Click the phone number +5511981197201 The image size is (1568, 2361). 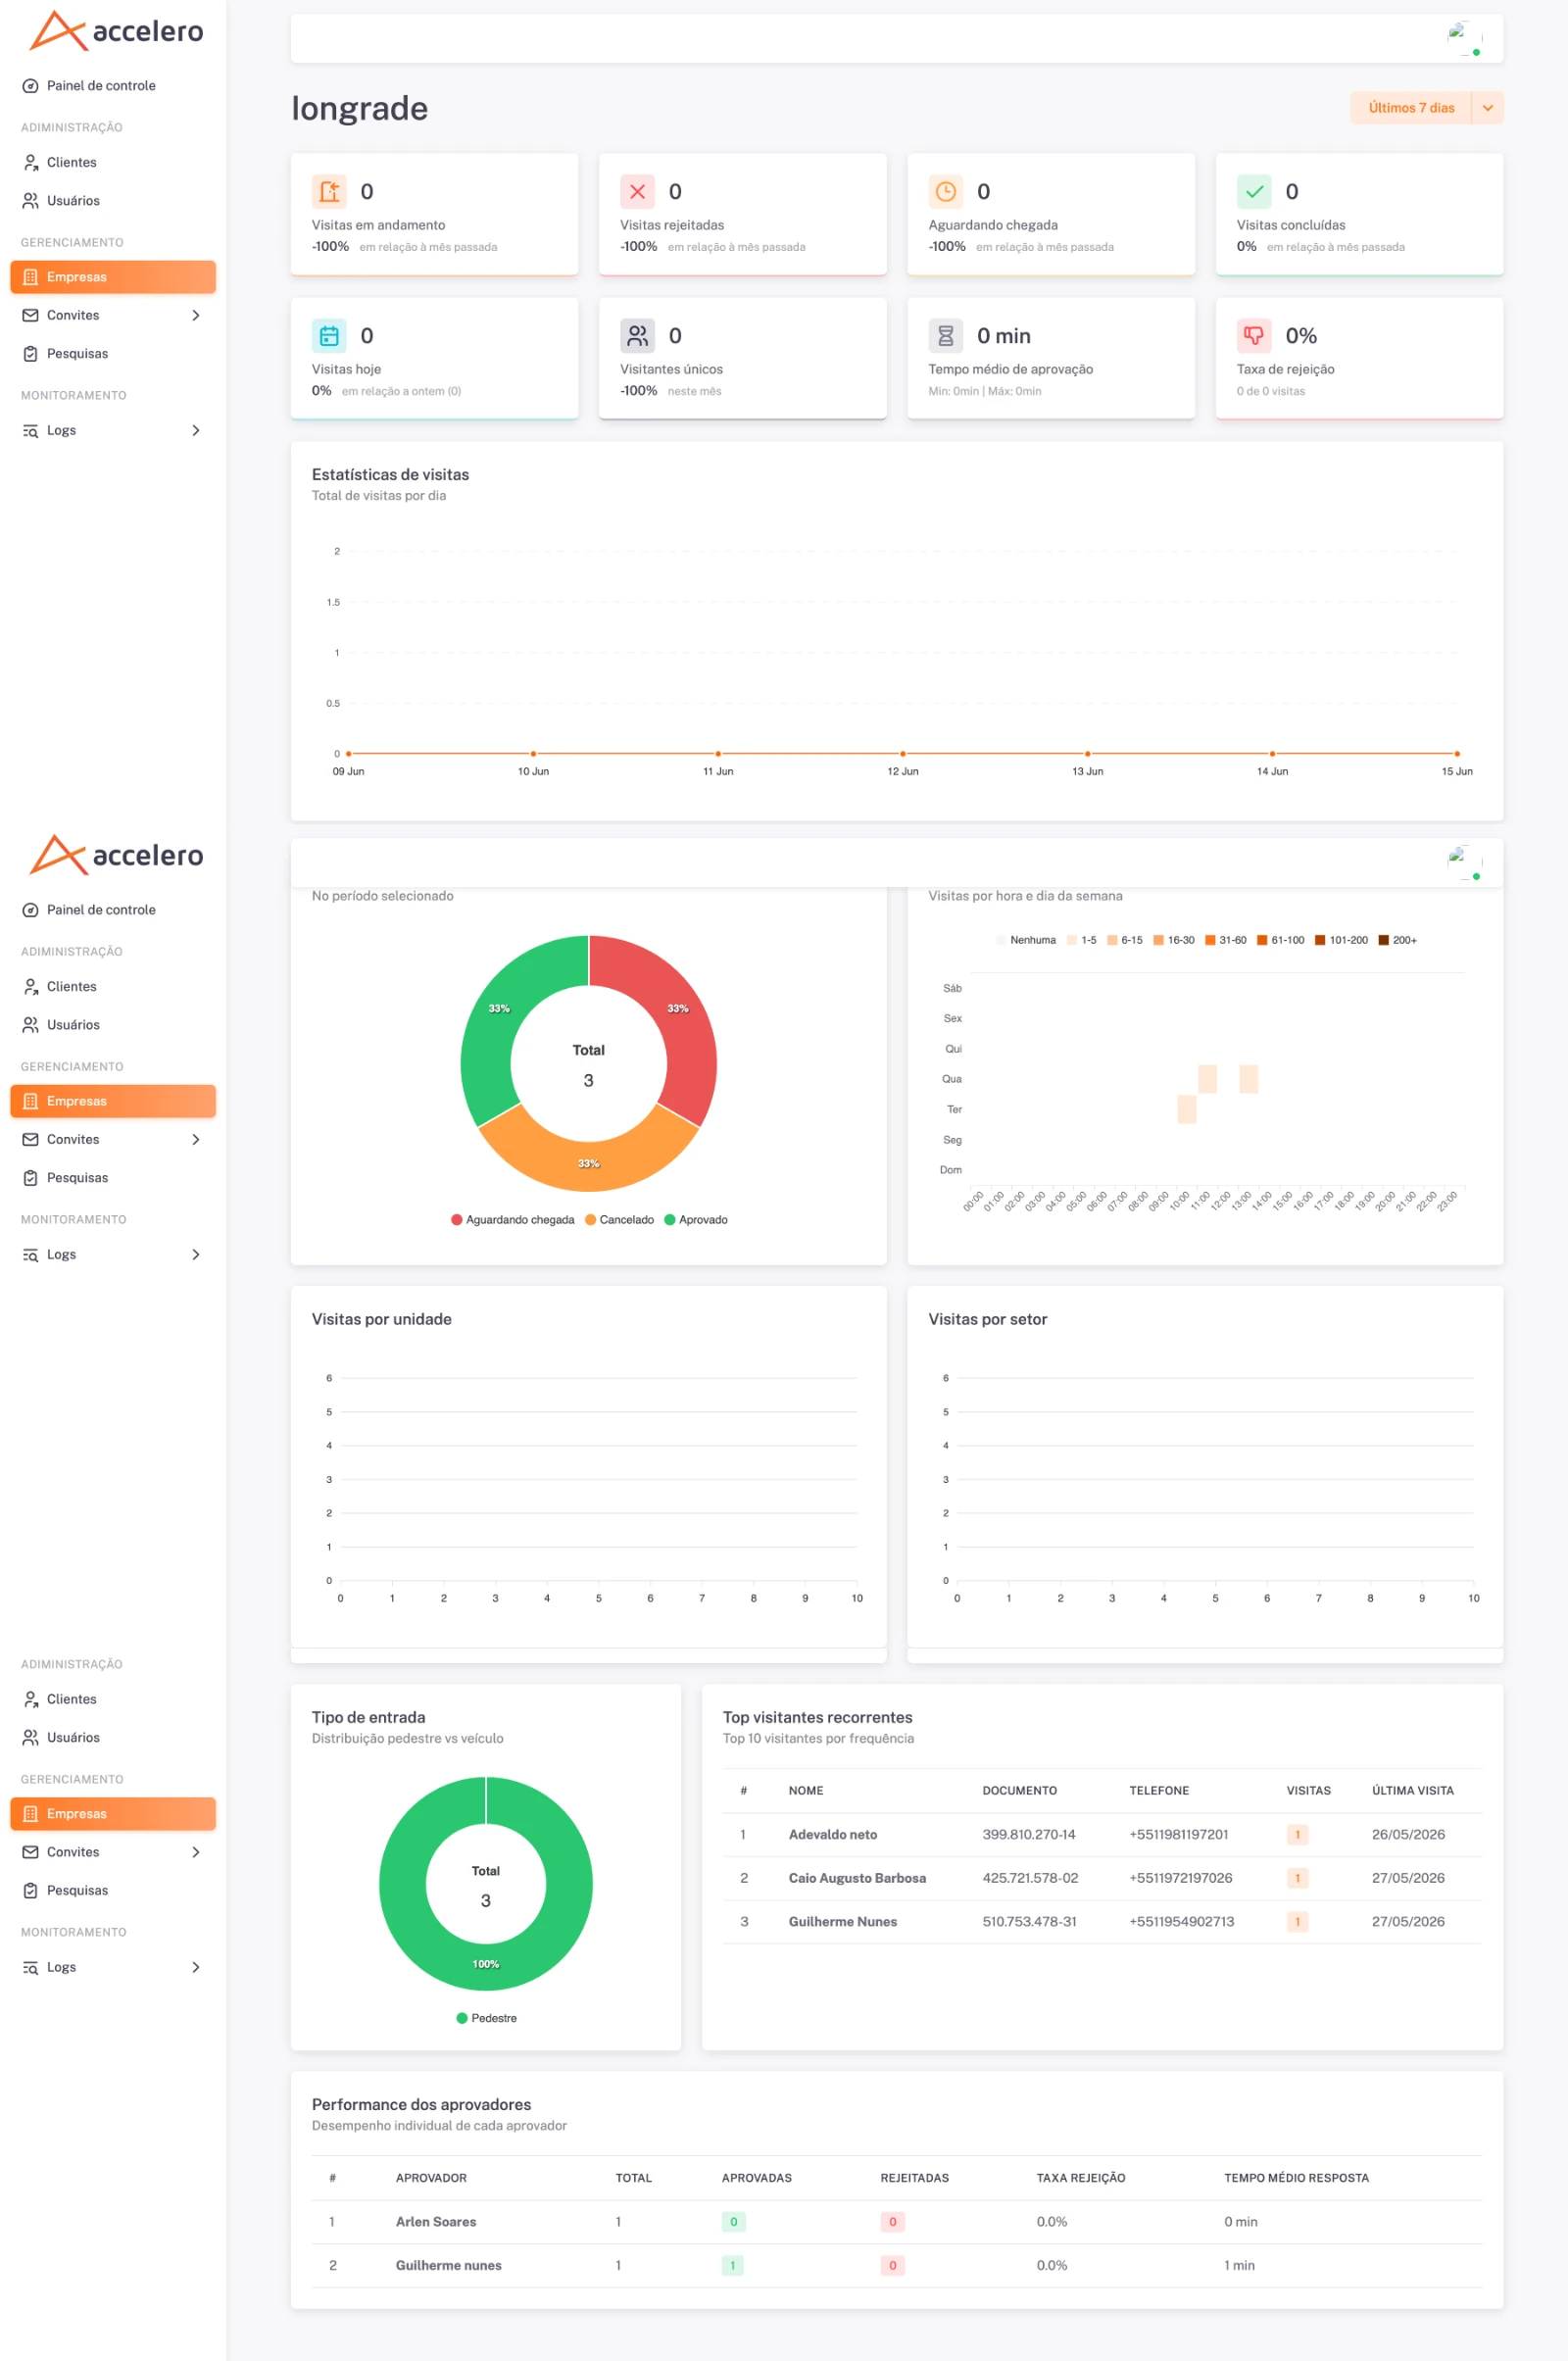[x=1179, y=1835]
